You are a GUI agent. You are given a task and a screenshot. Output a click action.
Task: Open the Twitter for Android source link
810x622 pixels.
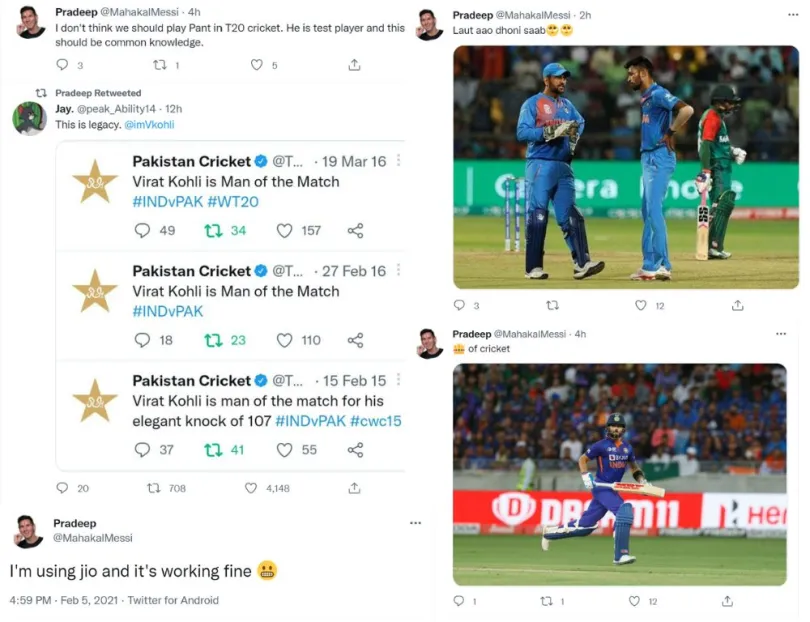[x=173, y=600]
